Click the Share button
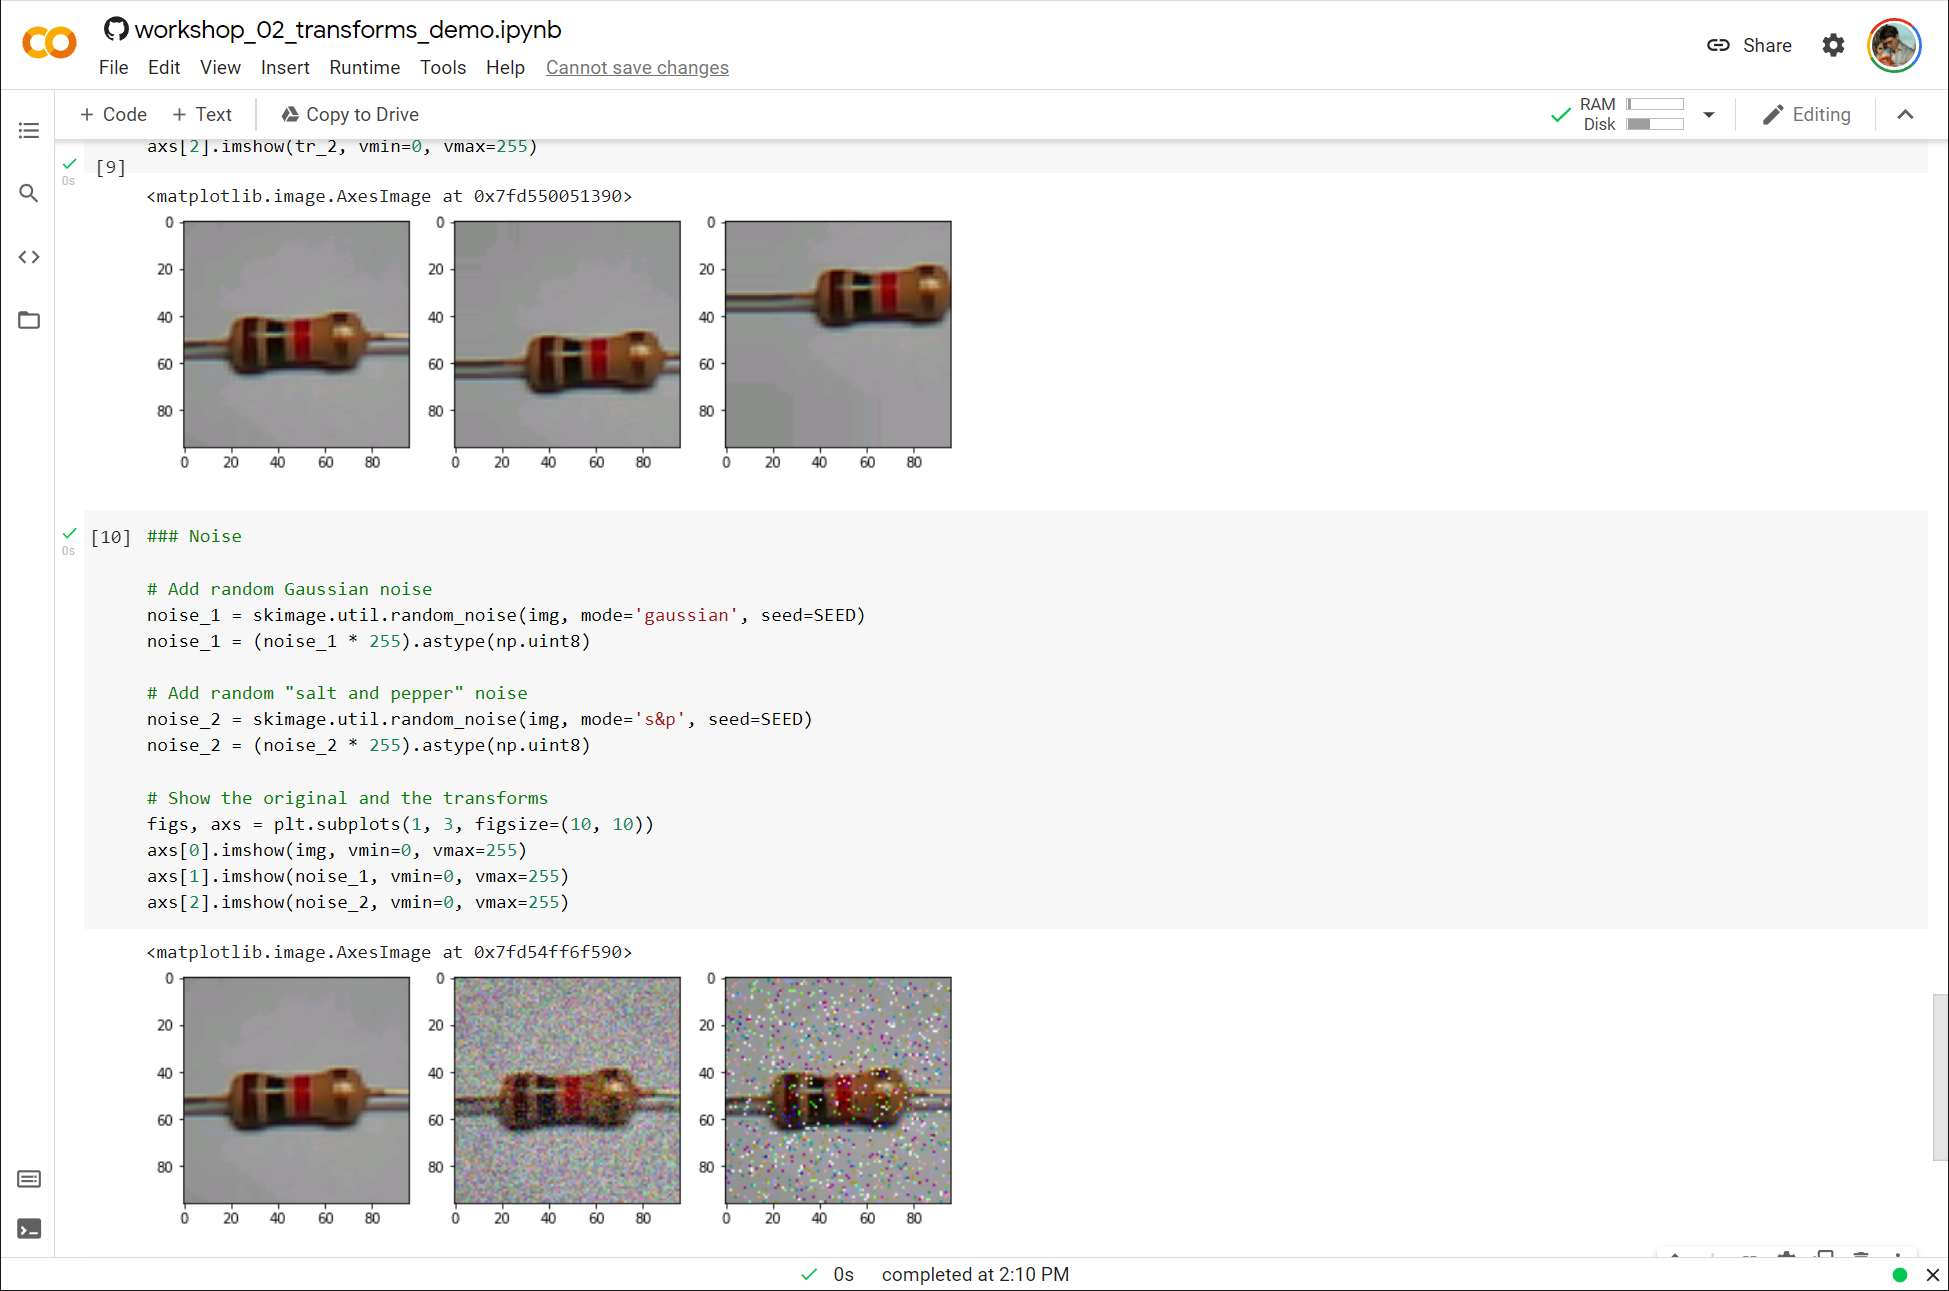The image size is (1949, 1291). pyautogui.click(x=1749, y=45)
